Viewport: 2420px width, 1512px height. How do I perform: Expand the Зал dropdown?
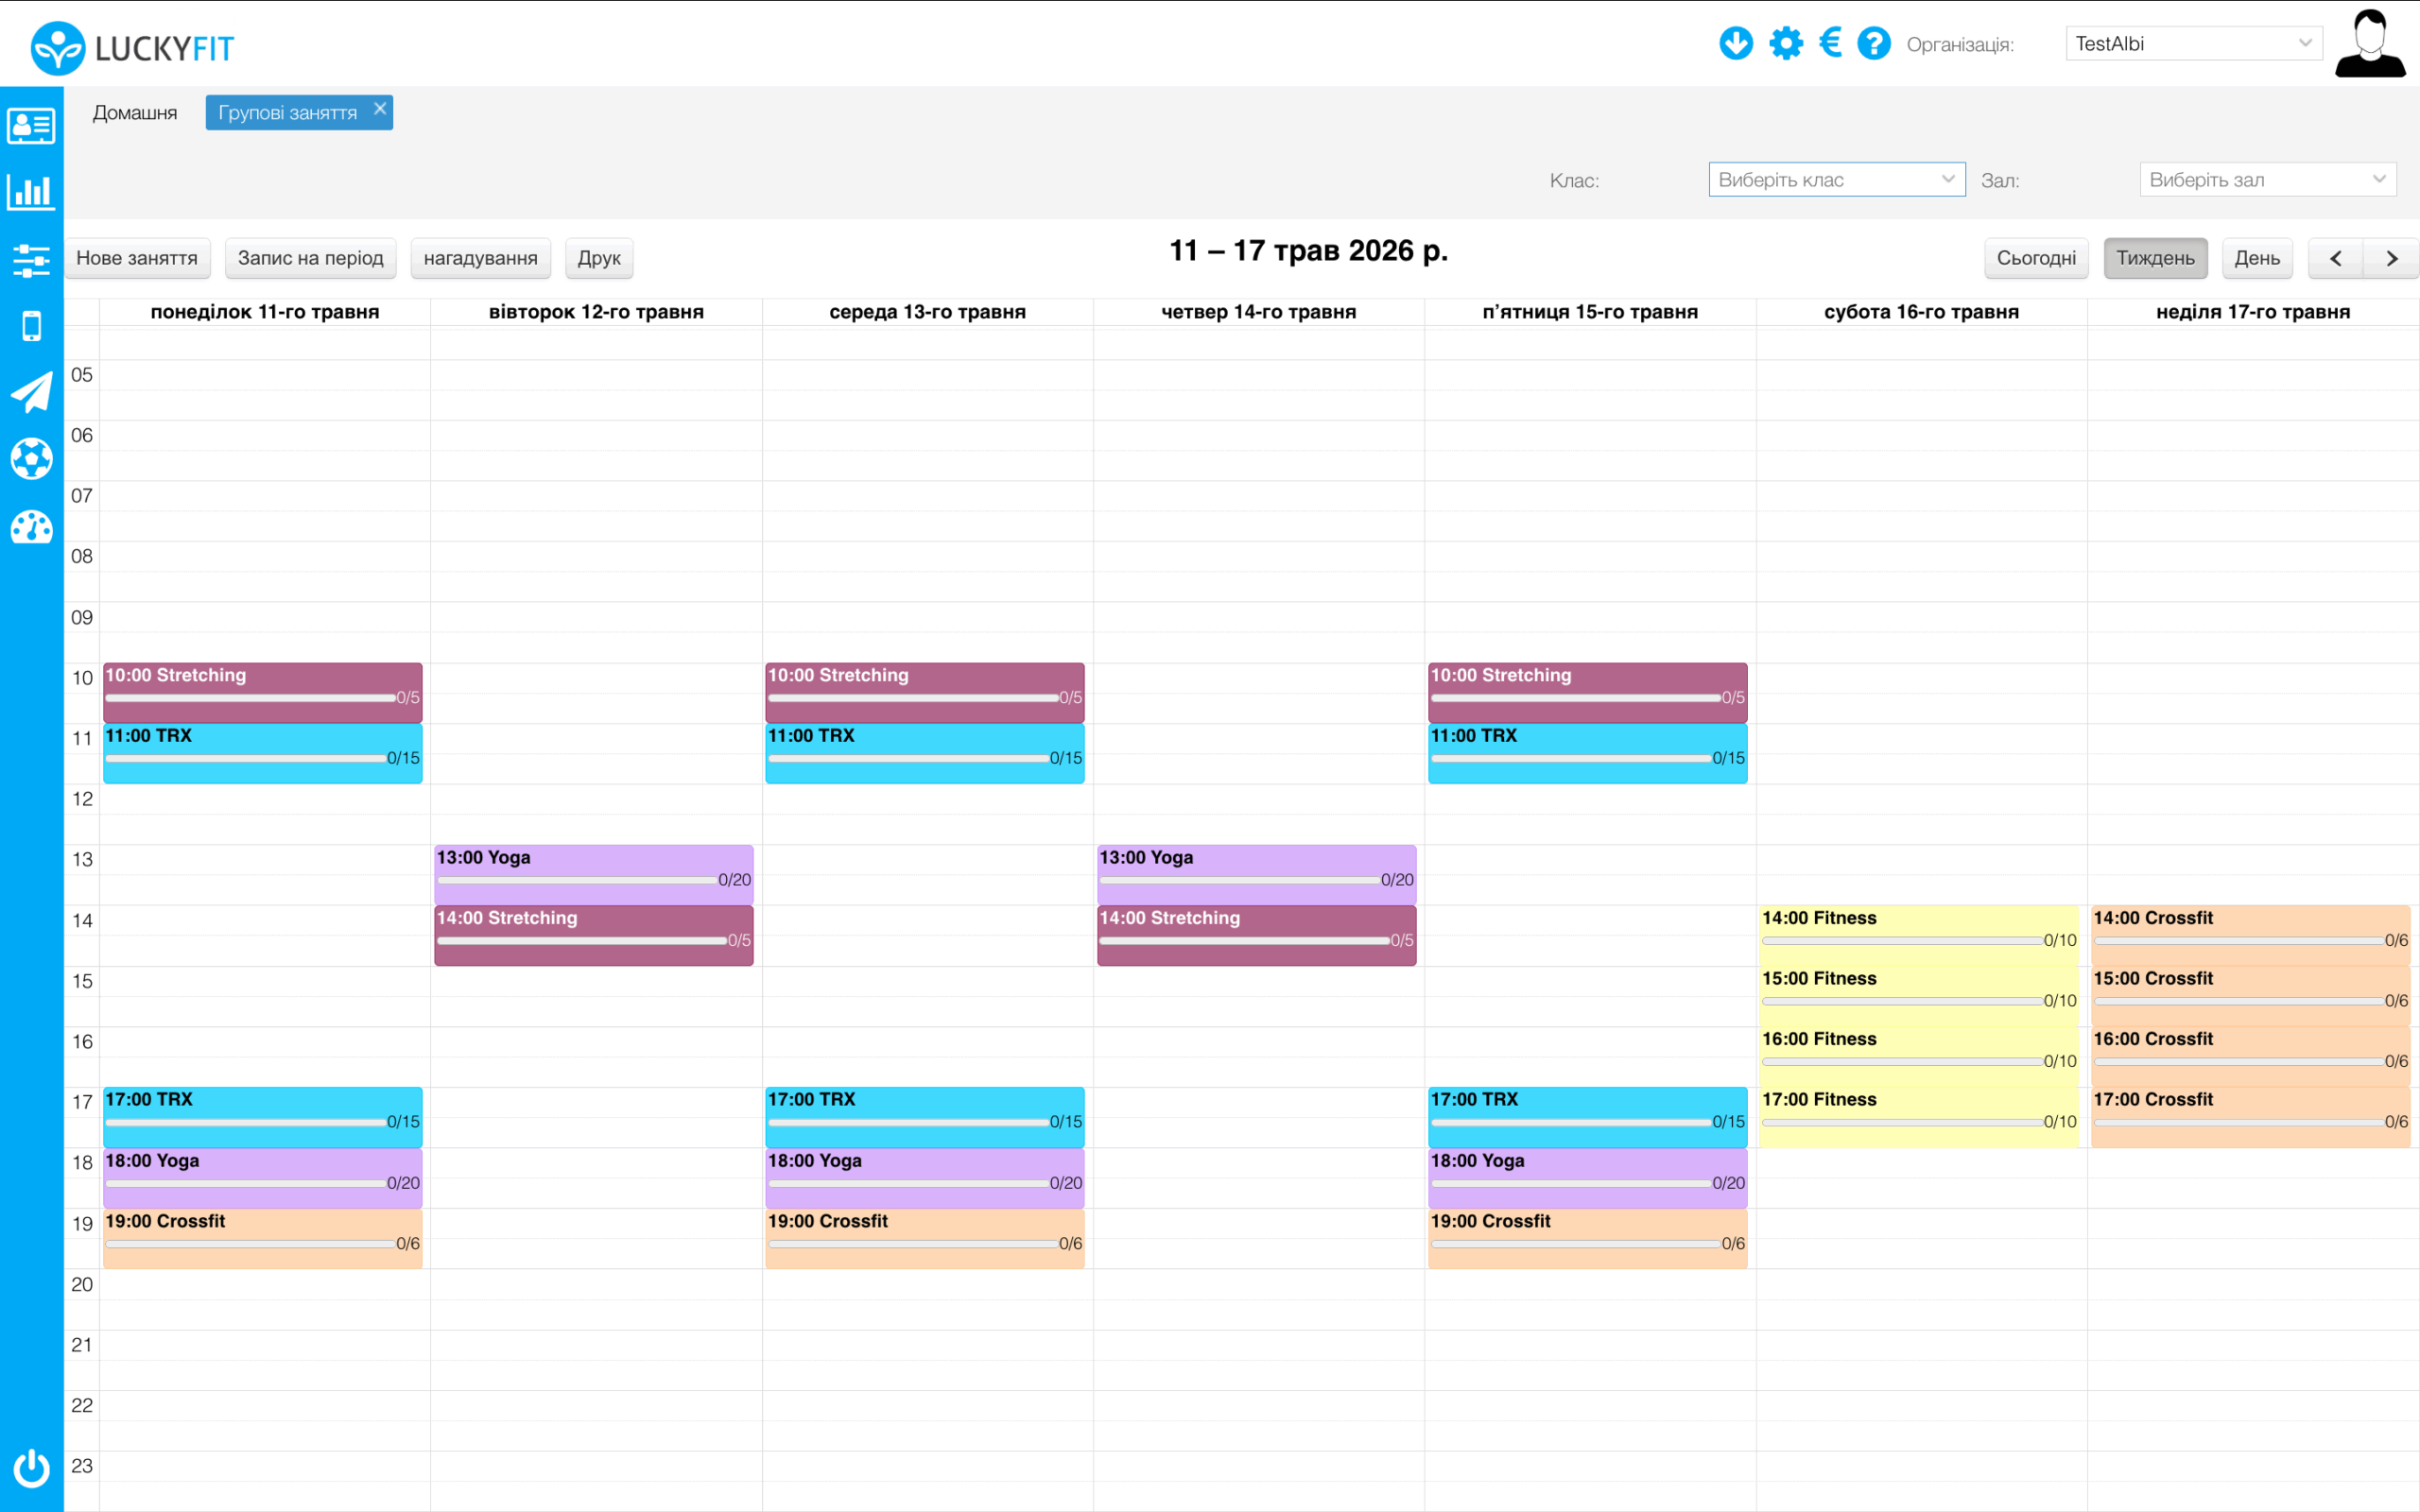pyautogui.click(x=2267, y=180)
